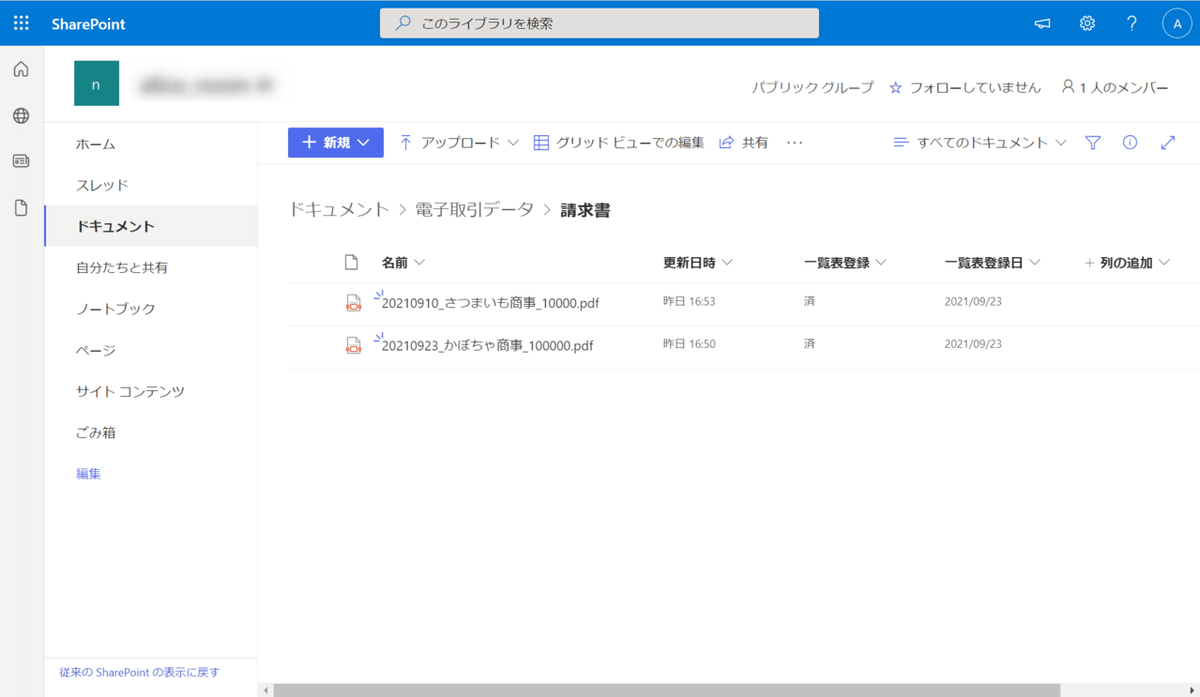The image size is (1200, 697).
Task: Select スレッド in the left navigation
Action: point(100,185)
